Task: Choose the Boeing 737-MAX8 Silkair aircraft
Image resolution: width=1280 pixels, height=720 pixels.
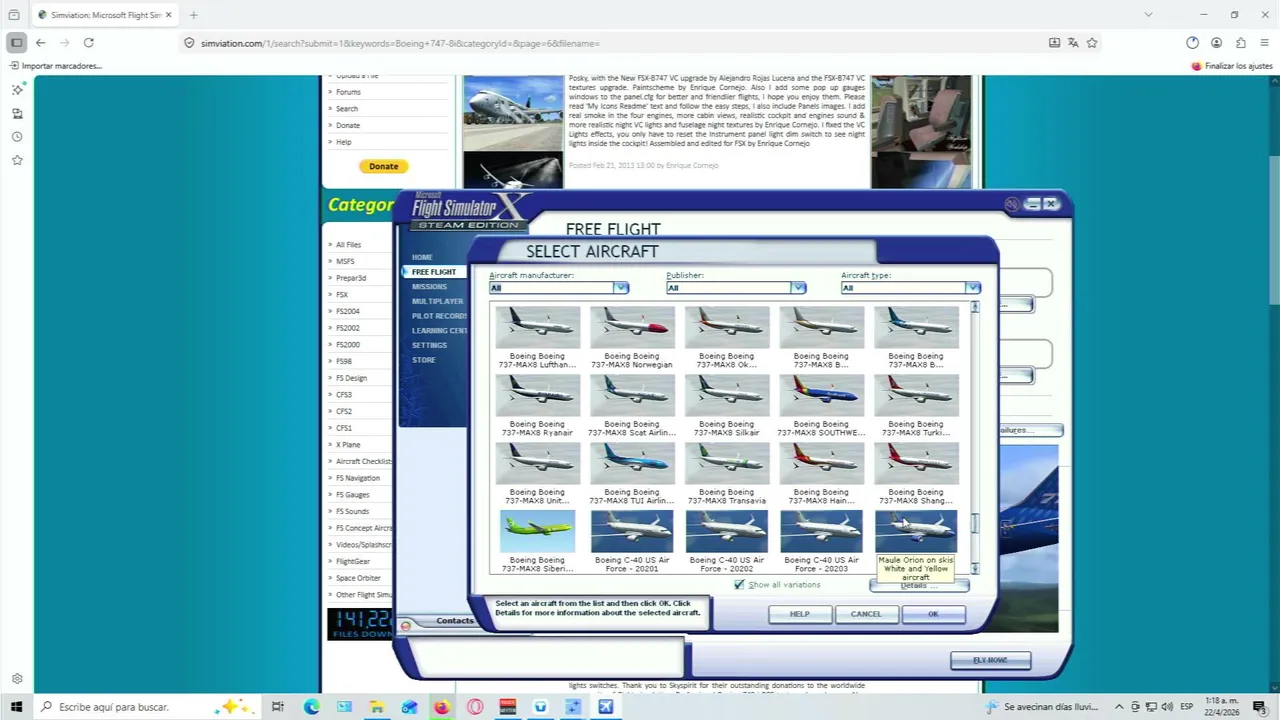Action: coord(727,395)
